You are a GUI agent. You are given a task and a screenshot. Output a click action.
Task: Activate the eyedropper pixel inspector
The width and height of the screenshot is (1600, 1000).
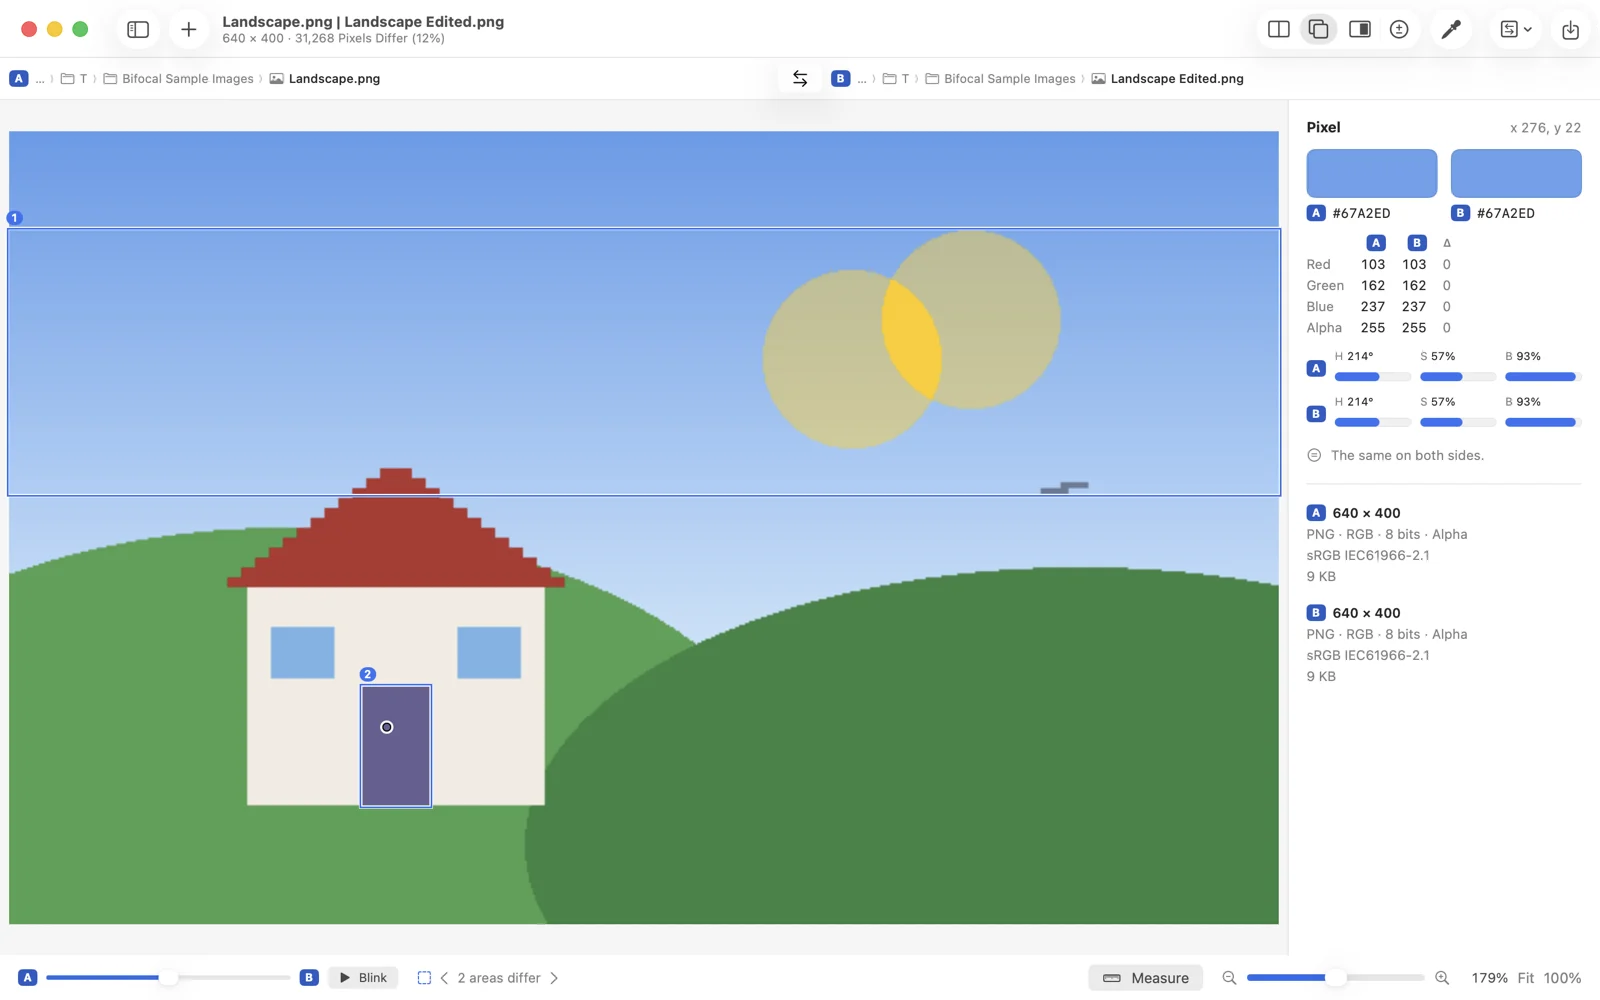(1450, 29)
